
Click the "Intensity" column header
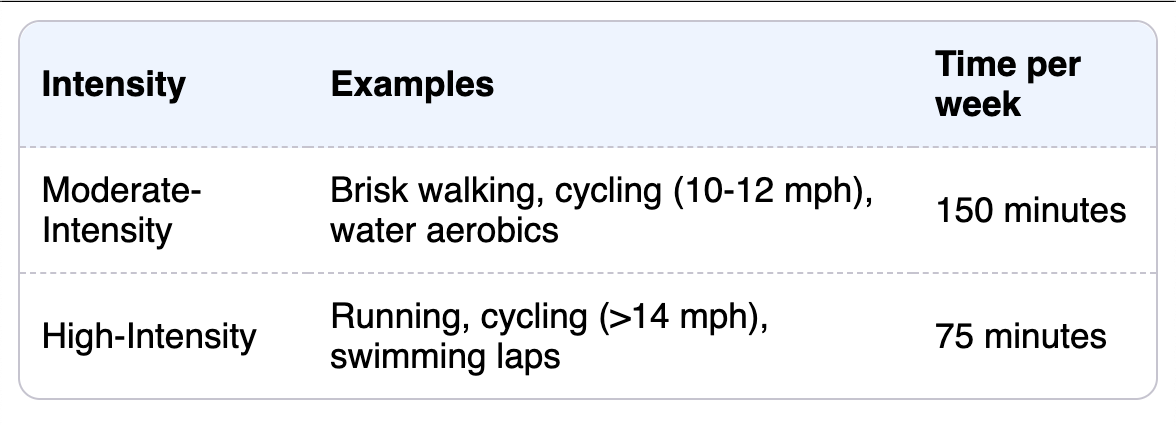click(x=113, y=85)
